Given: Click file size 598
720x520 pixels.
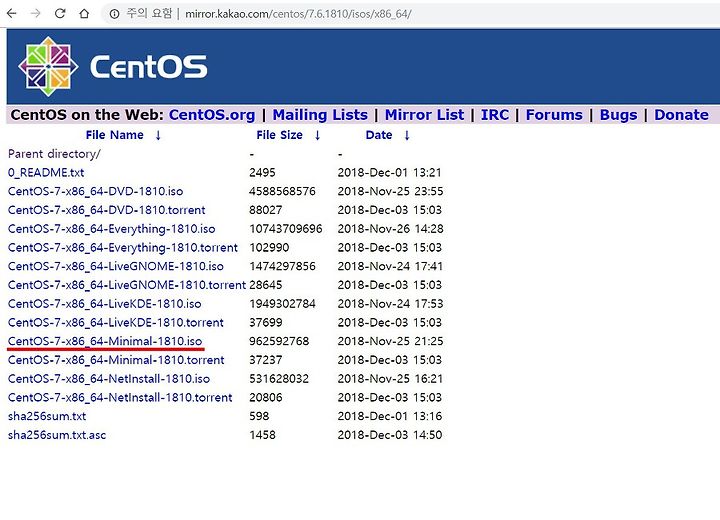Looking at the screenshot, I should [x=259, y=416].
